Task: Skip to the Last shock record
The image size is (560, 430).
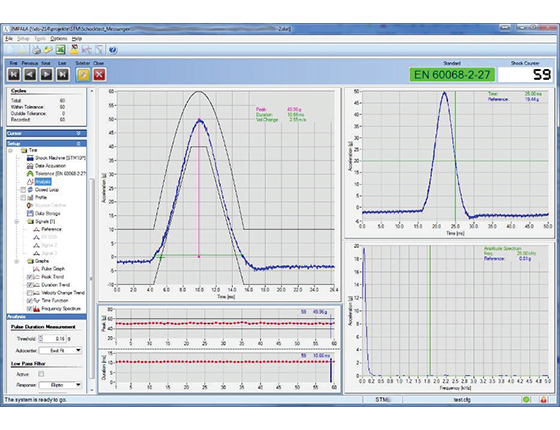Action: point(63,74)
